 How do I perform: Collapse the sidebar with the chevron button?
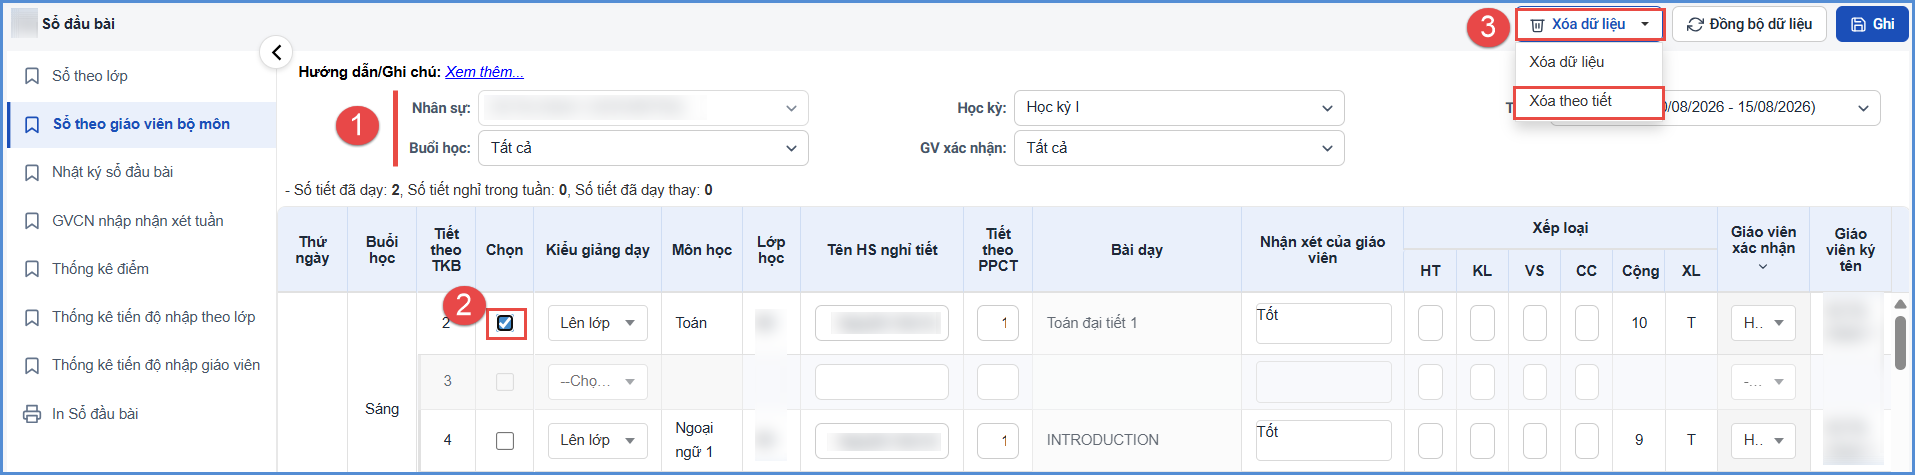(276, 51)
